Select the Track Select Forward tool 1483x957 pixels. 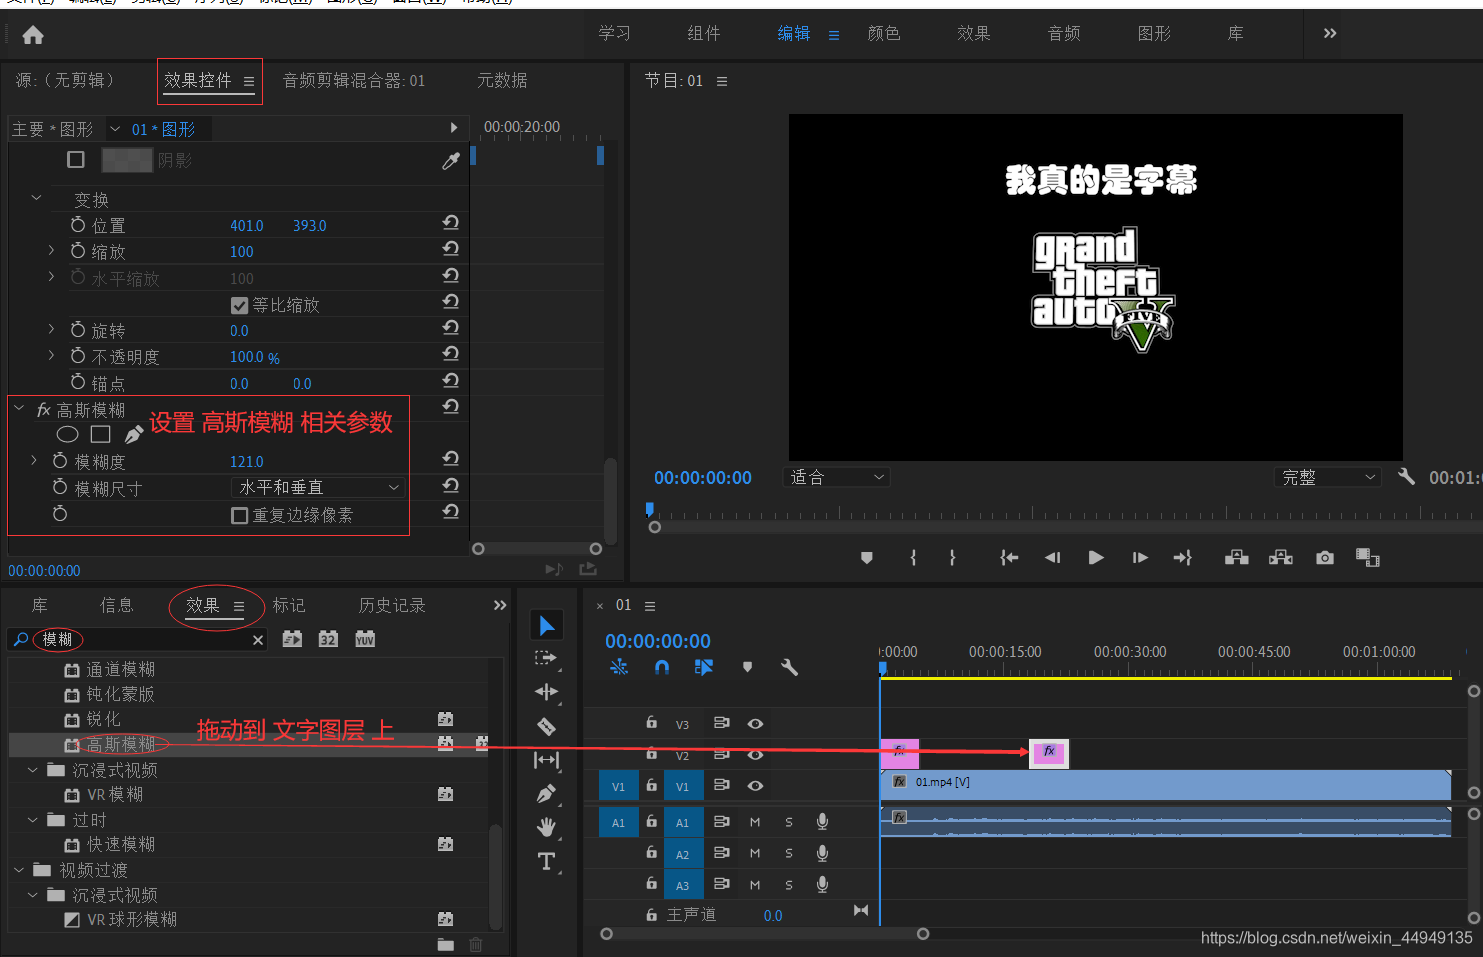(546, 658)
